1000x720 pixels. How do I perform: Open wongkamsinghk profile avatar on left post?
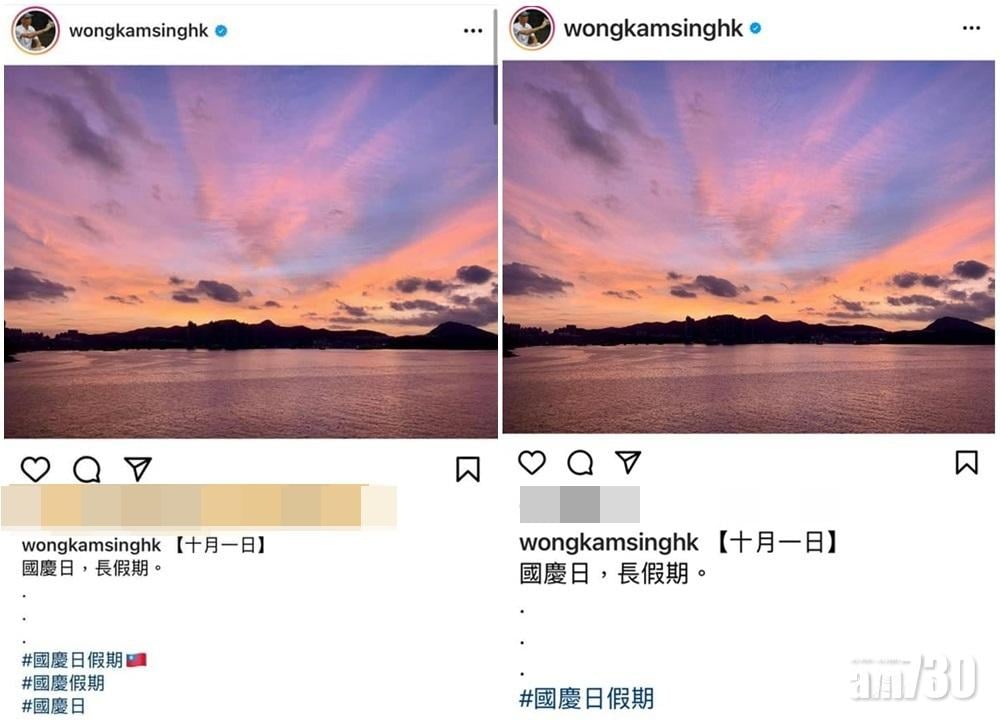pos(35,31)
